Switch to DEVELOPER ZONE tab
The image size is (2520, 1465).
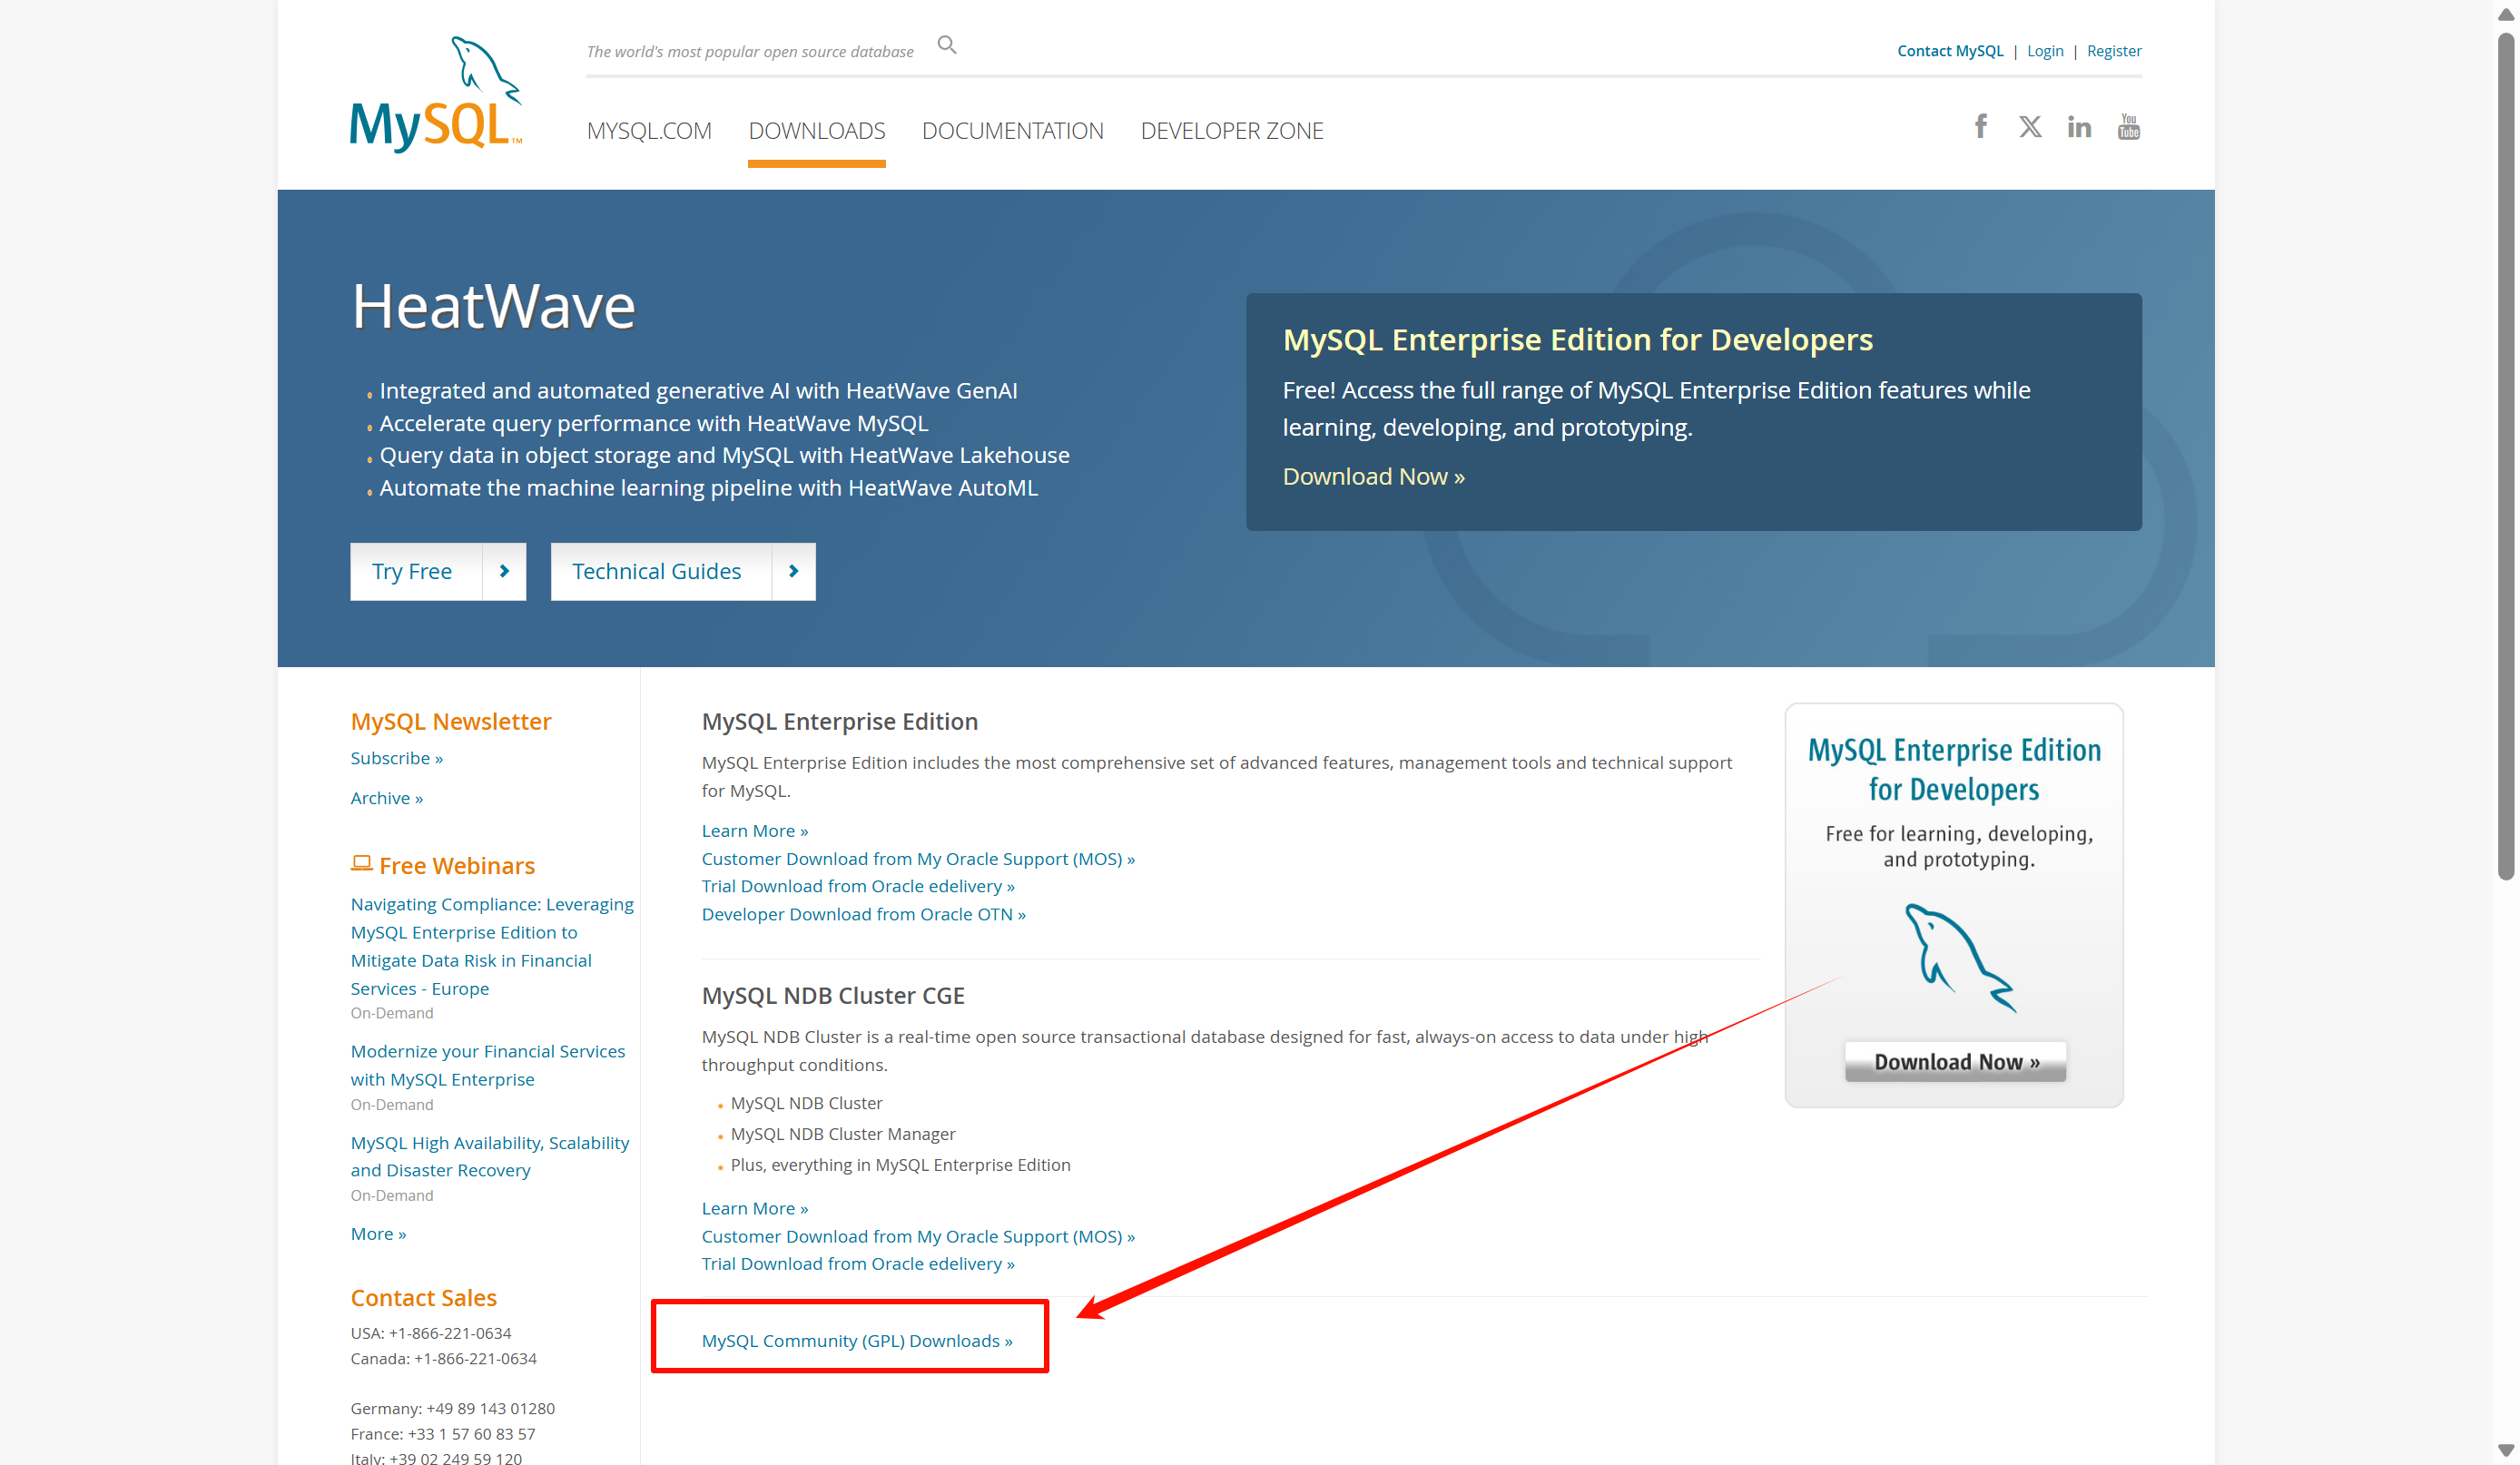(x=1231, y=131)
